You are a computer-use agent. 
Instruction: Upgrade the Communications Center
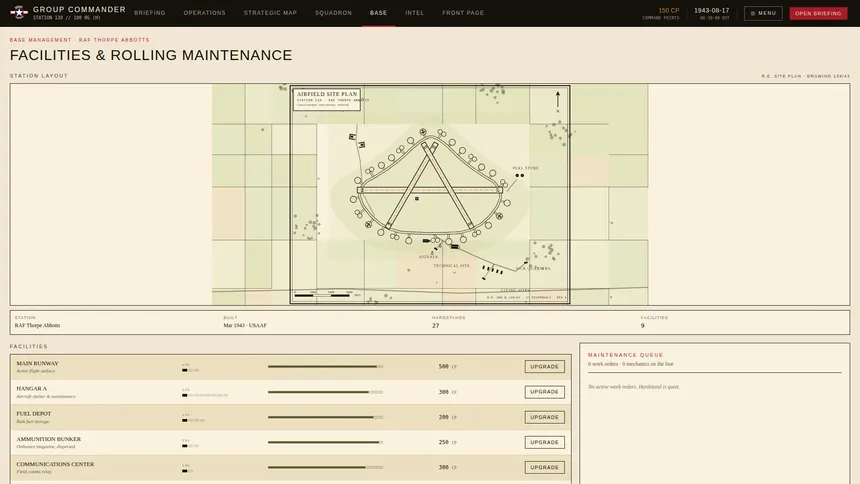click(545, 468)
